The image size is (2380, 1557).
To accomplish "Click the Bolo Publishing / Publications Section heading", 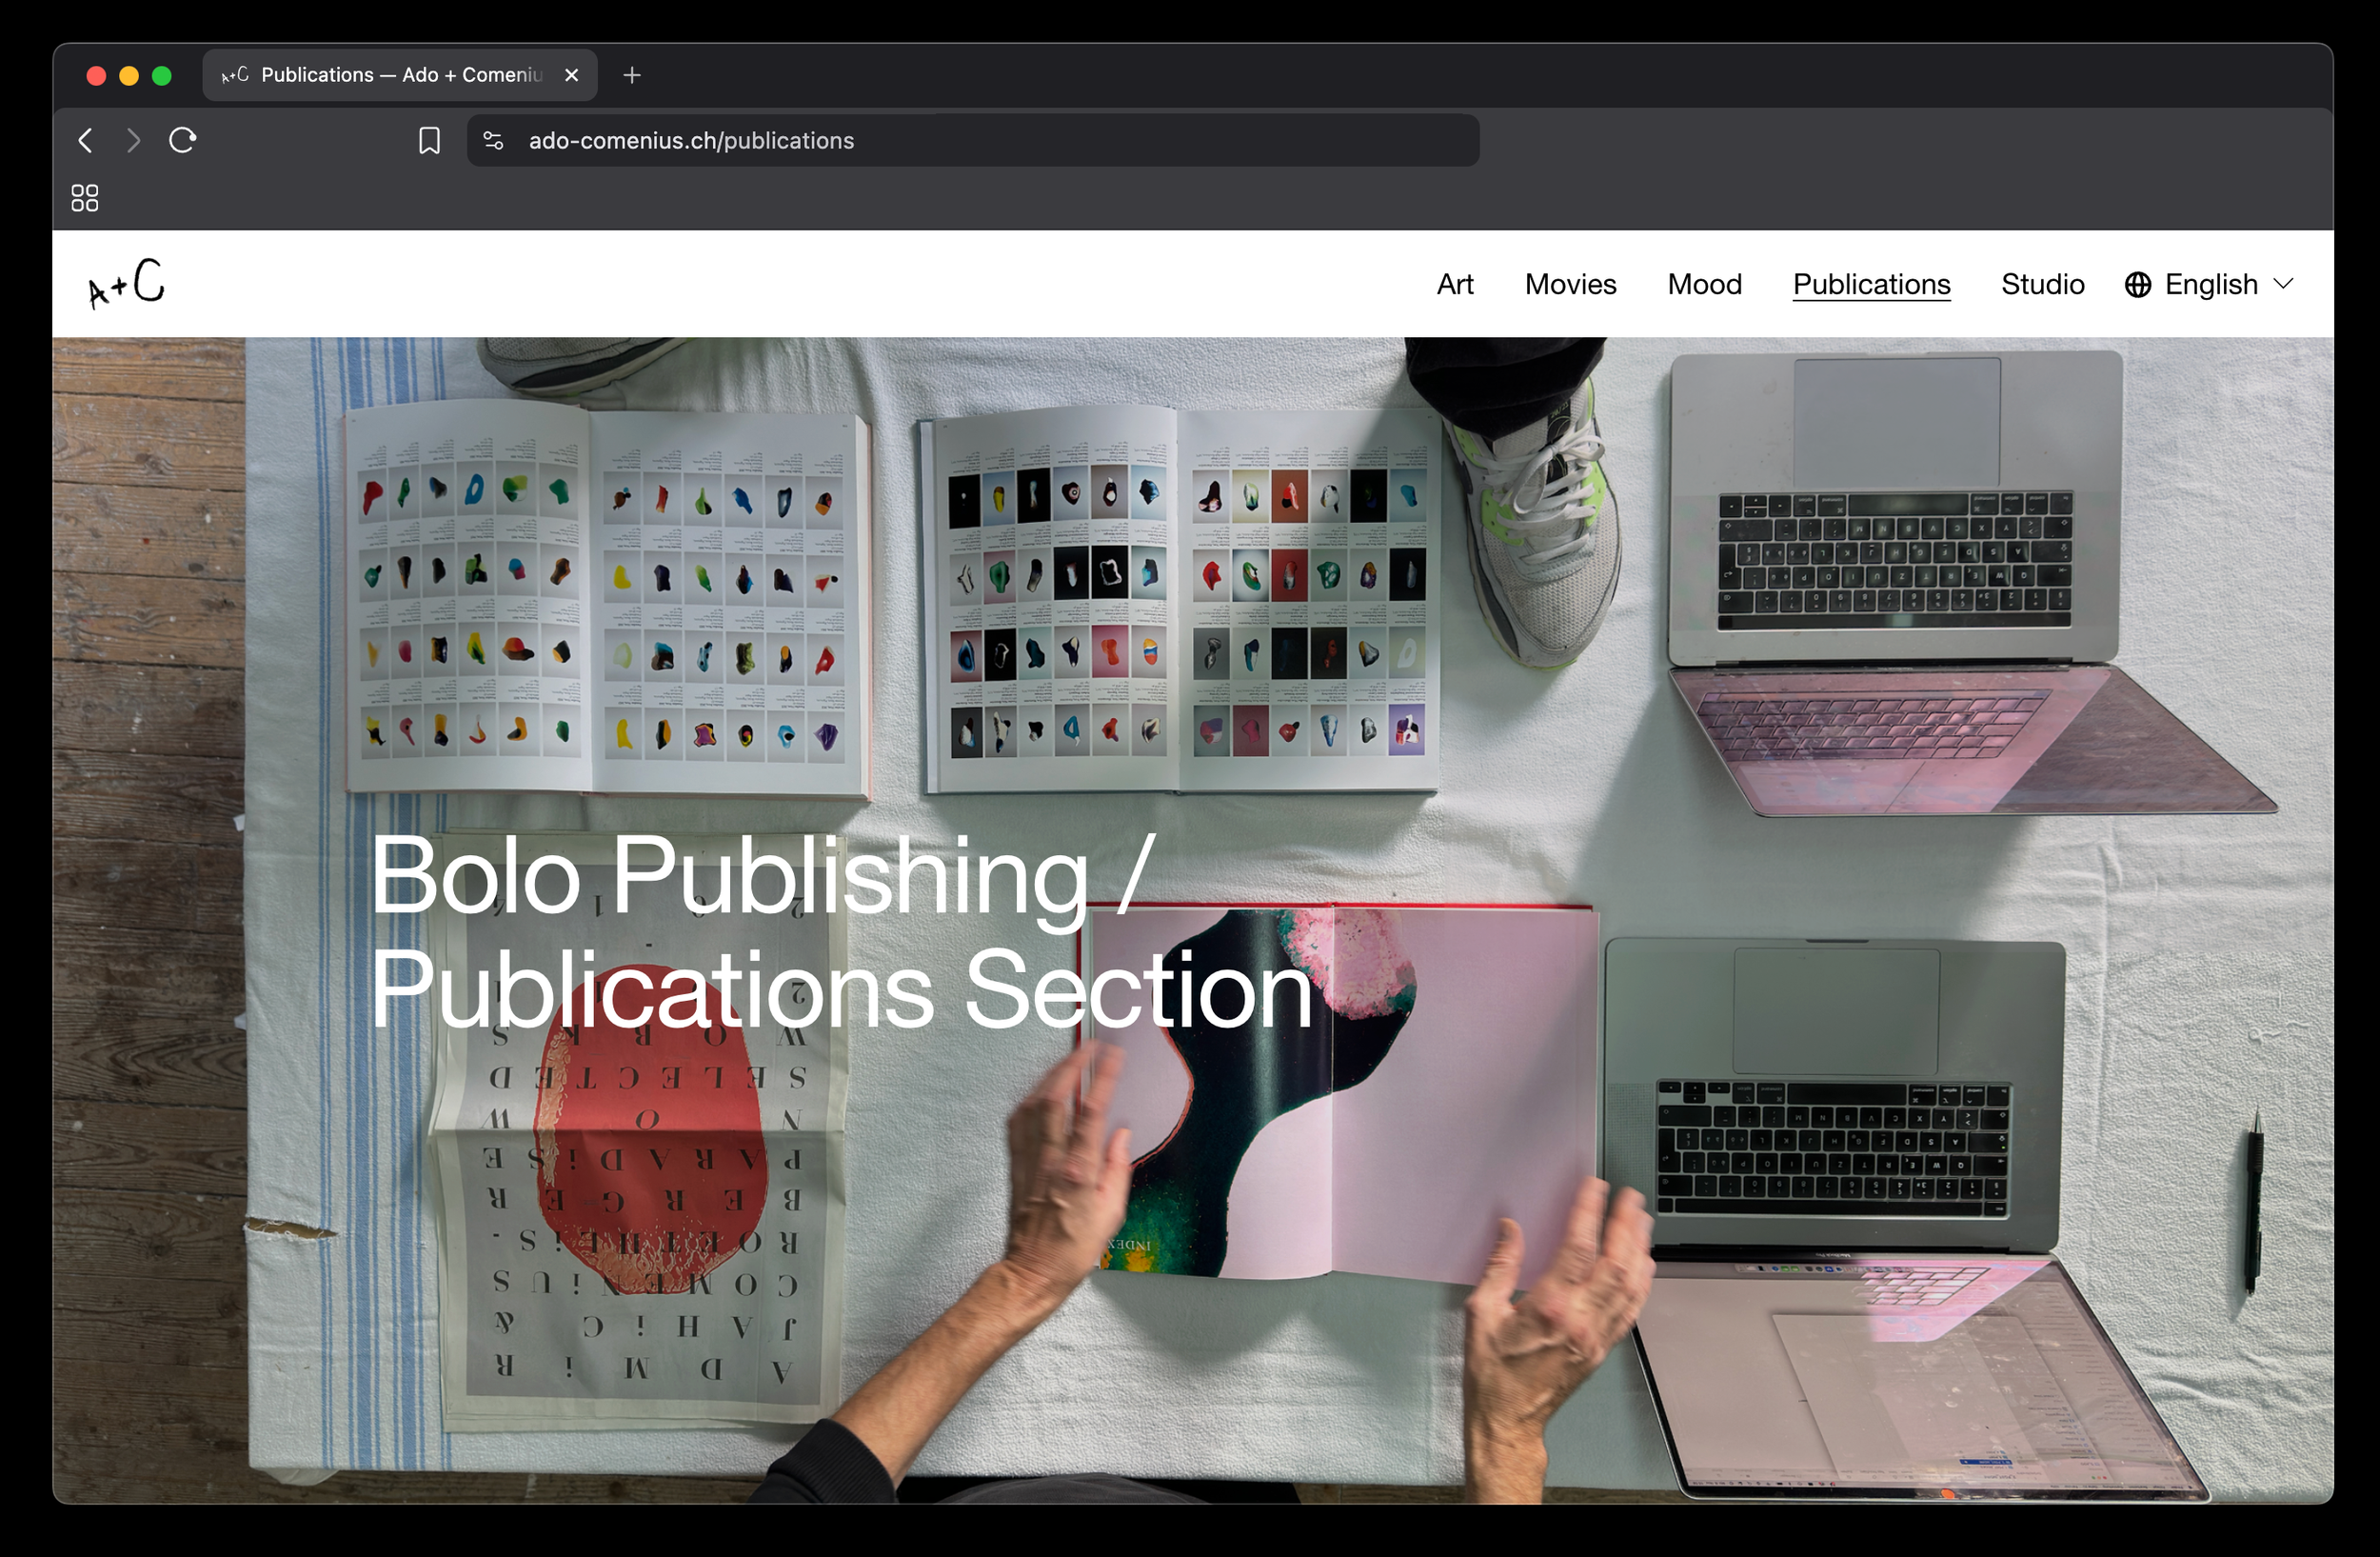I will [841, 932].
